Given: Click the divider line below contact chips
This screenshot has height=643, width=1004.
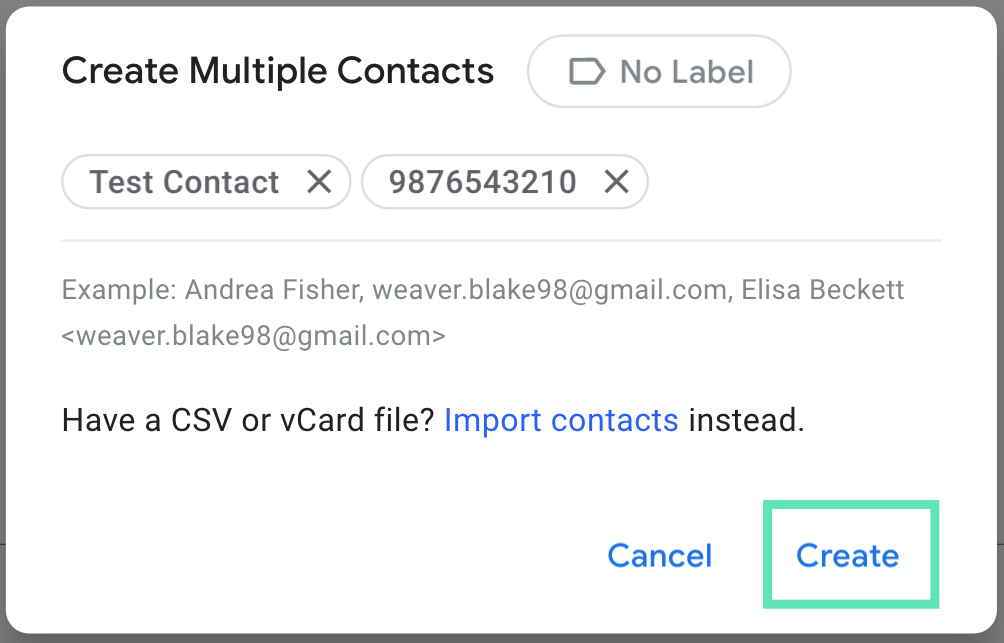Looking at the screenshot, I should tap(500, 241).
